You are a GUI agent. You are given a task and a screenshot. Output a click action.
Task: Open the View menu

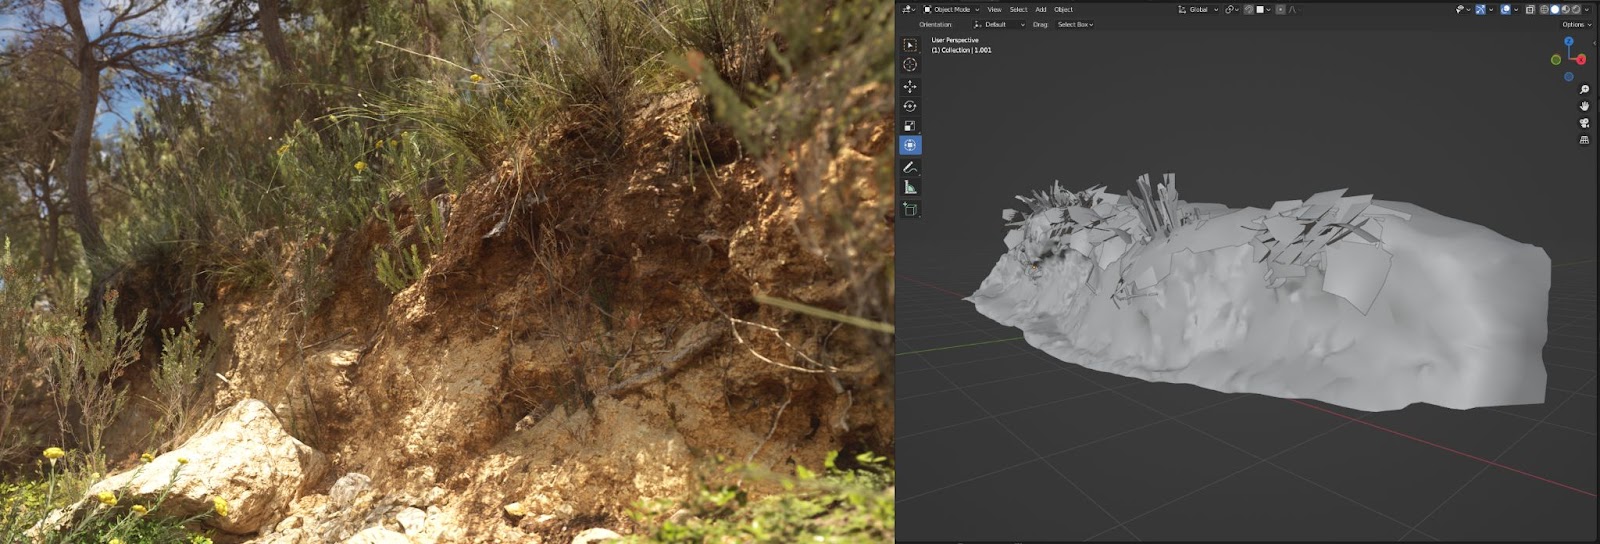coord(994,9)
